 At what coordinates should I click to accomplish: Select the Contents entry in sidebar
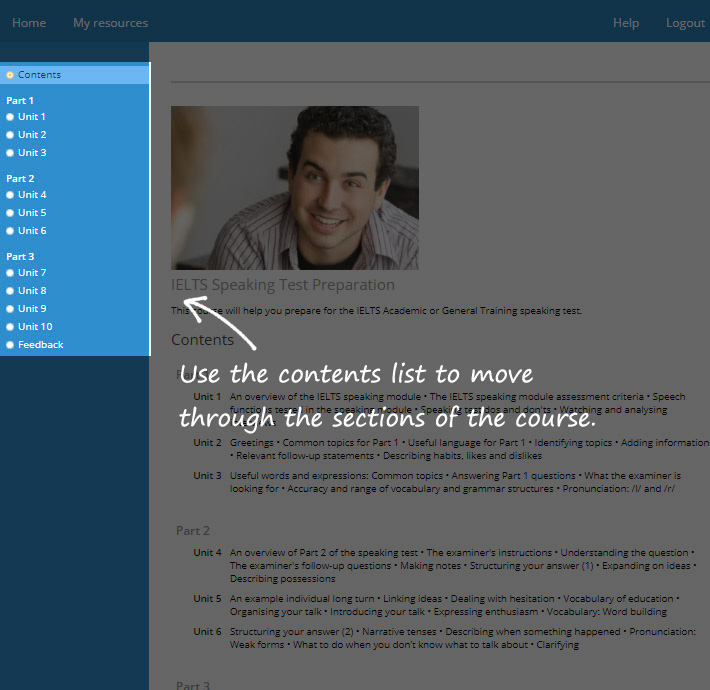coord(39,75)
